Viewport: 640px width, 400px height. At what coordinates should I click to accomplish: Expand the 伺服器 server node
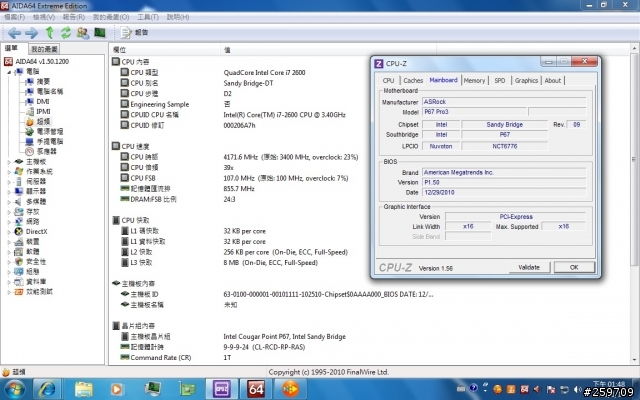coord(9,182)
